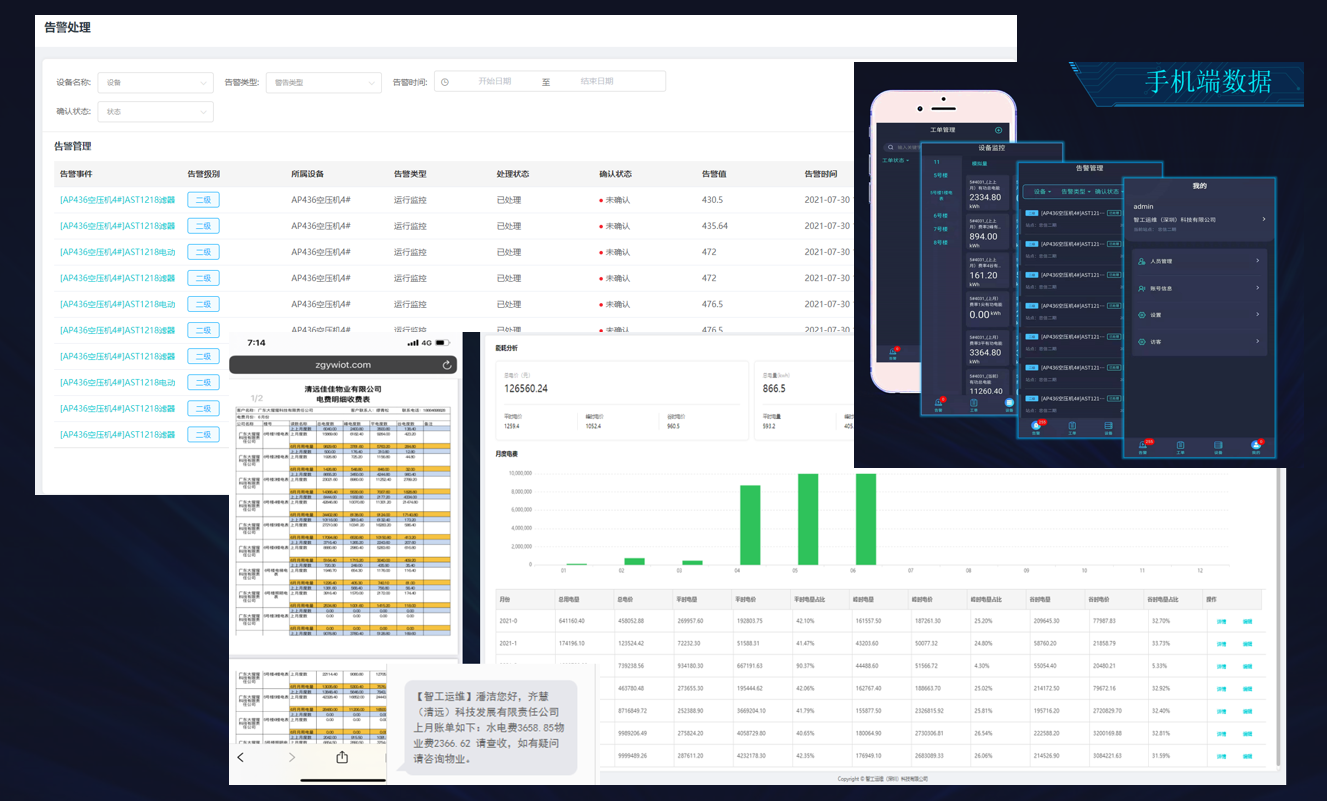The image size is (1327, 801).
Task: Click the 告警事件 column header
Action: (x=77, y=174)
